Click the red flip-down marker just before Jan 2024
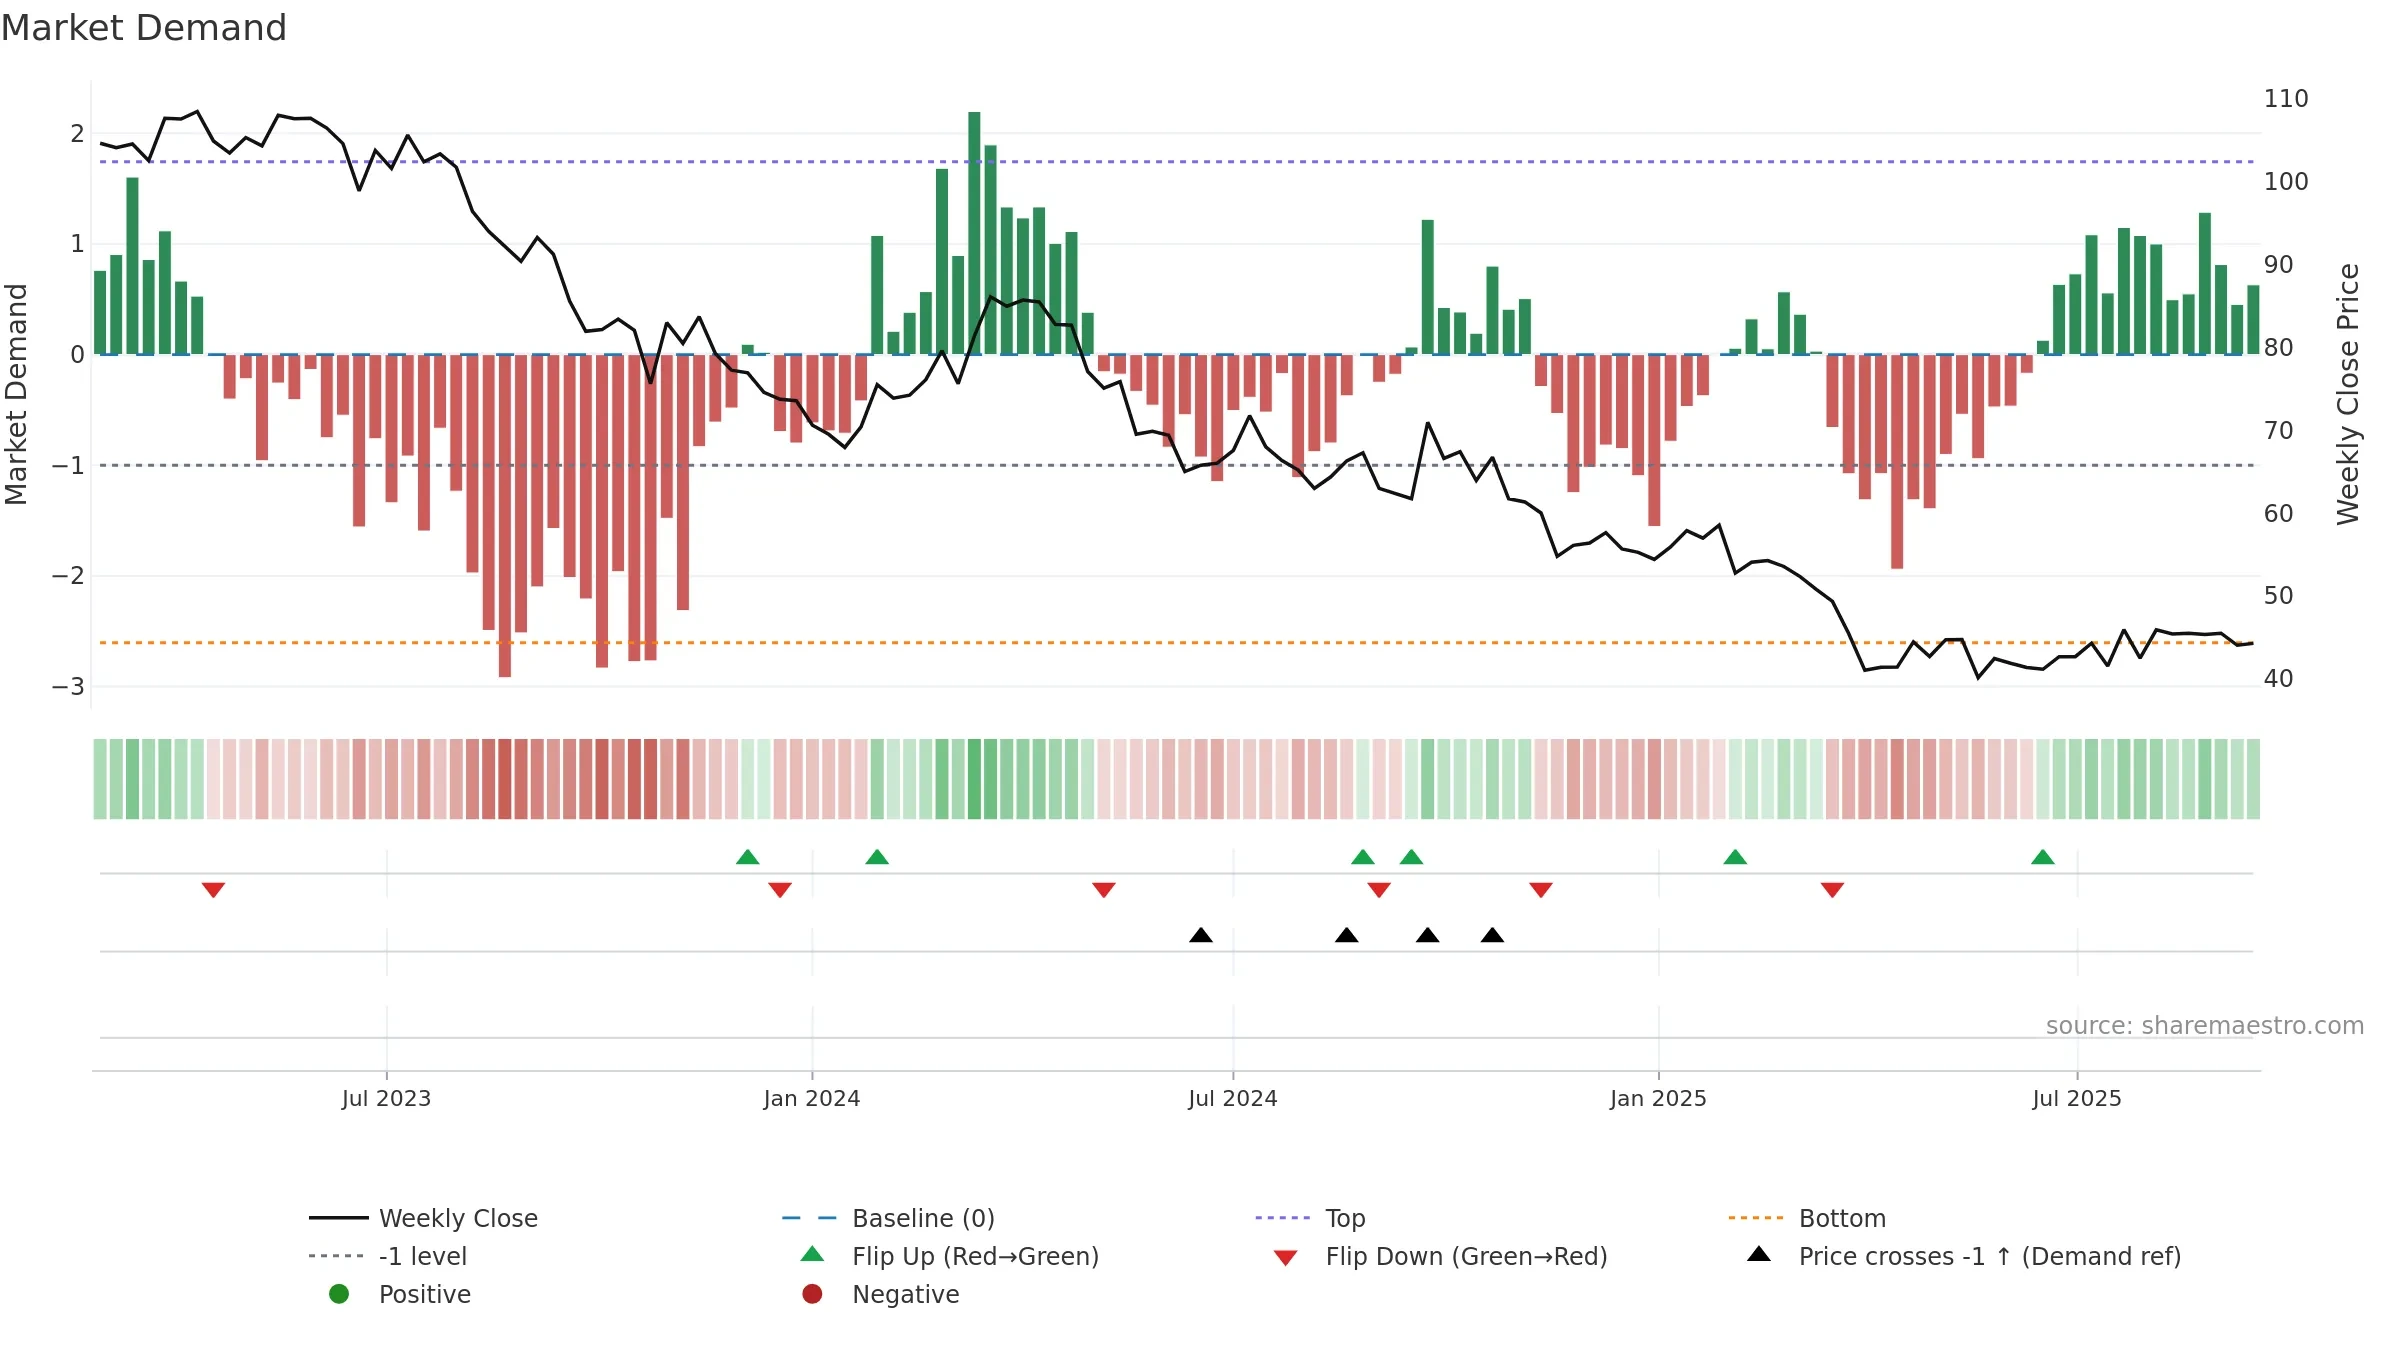The width and height of the screenshot is (2400, 1350). (x=780, y=890)
